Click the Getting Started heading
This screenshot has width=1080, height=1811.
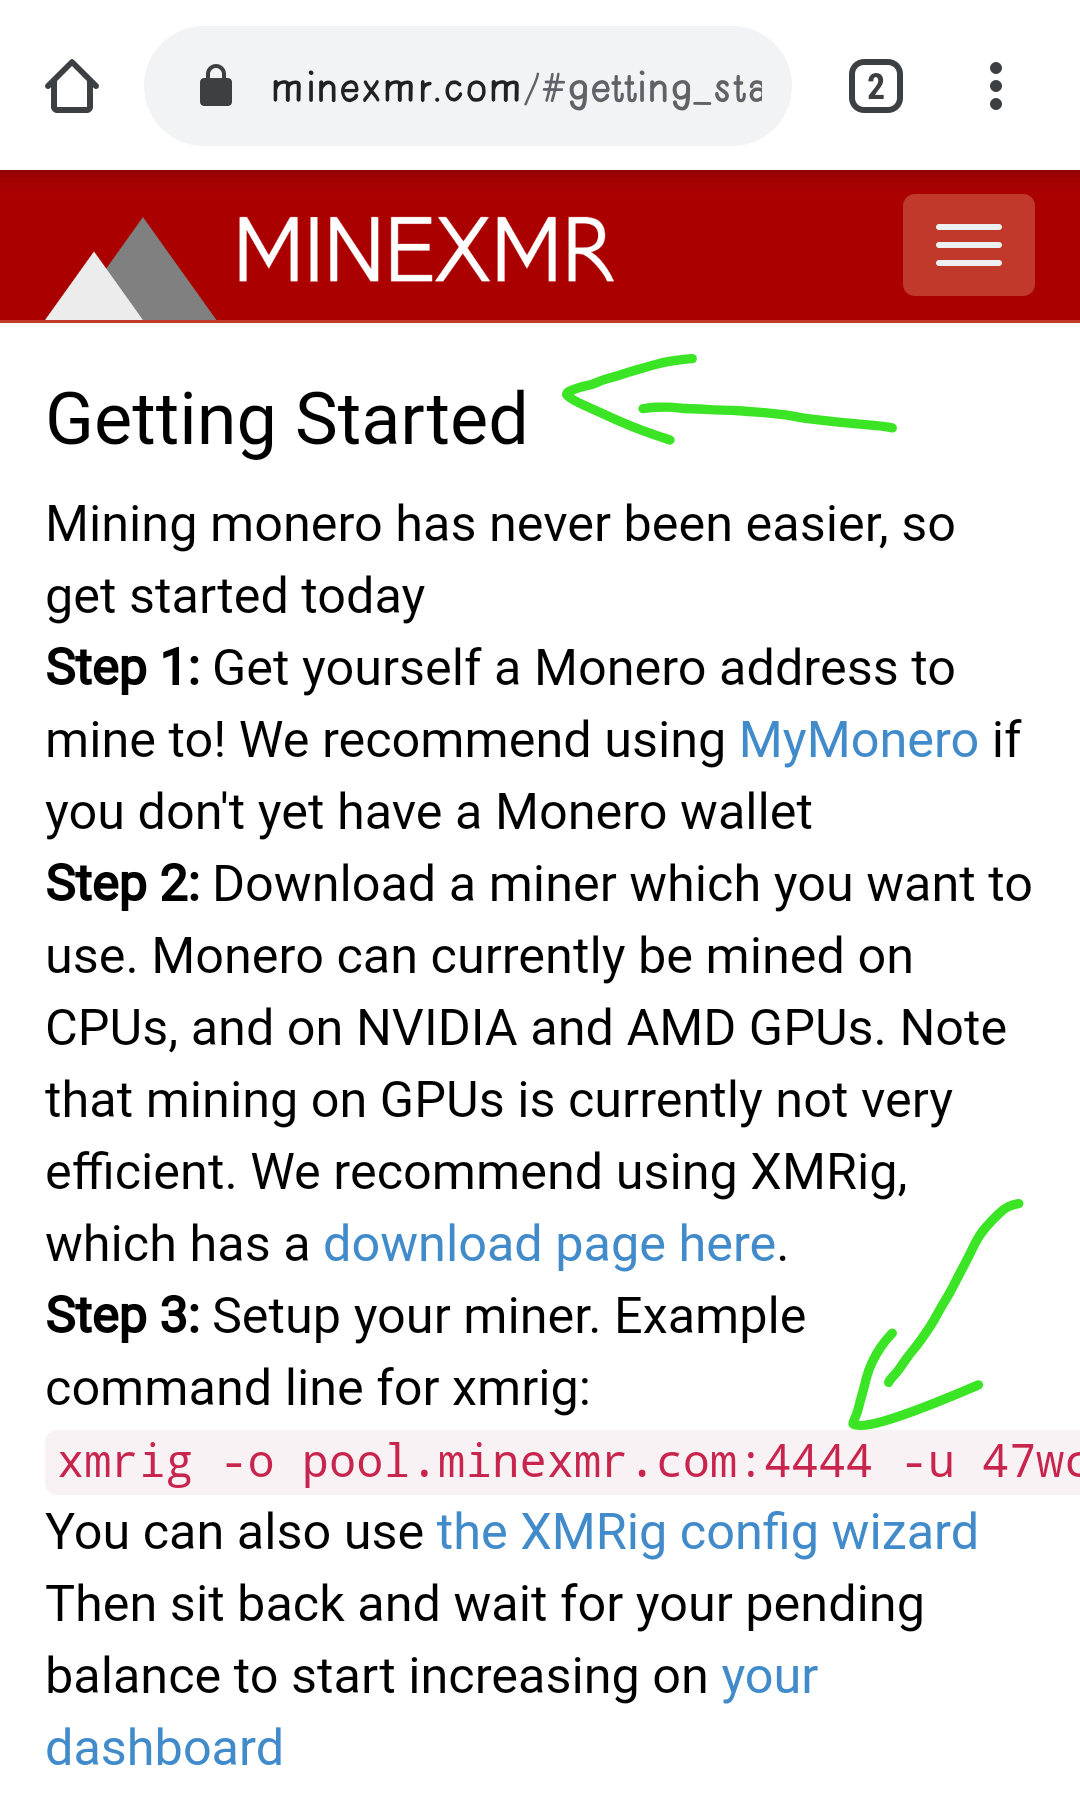pyautogui.click(x=287, y=419)
